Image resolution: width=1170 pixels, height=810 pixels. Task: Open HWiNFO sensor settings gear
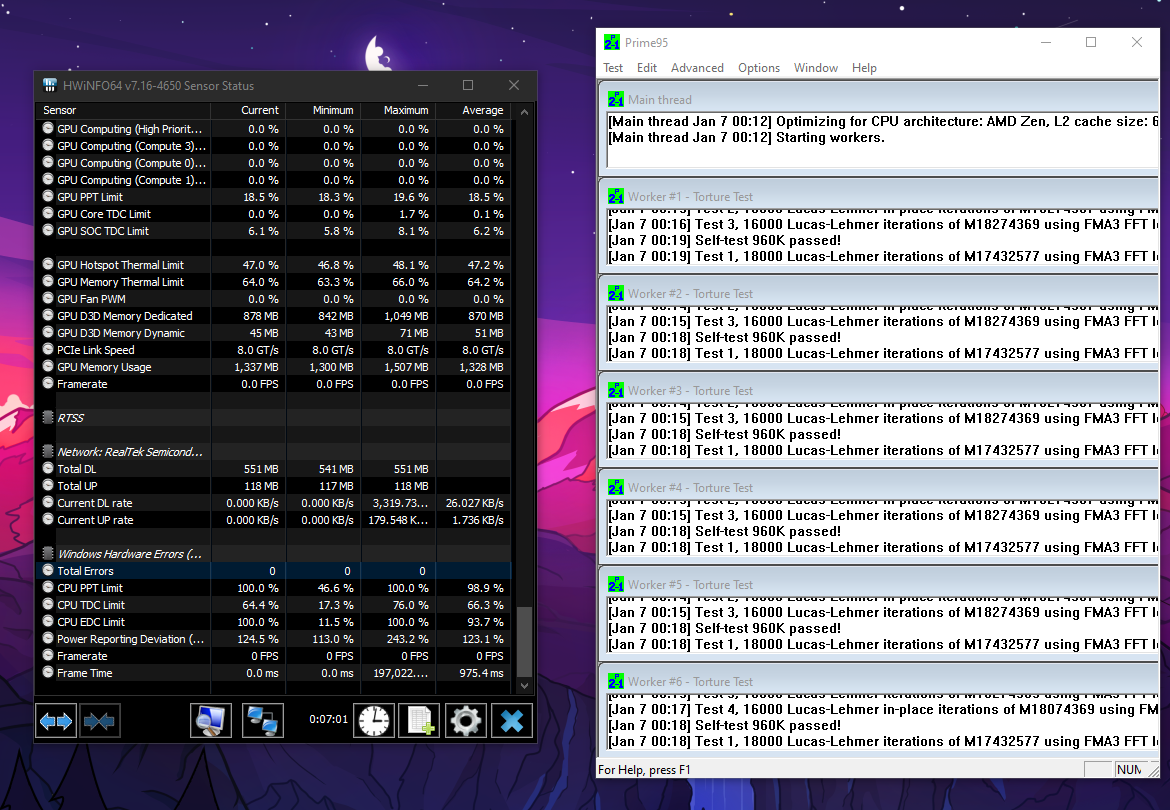[466, 721]
